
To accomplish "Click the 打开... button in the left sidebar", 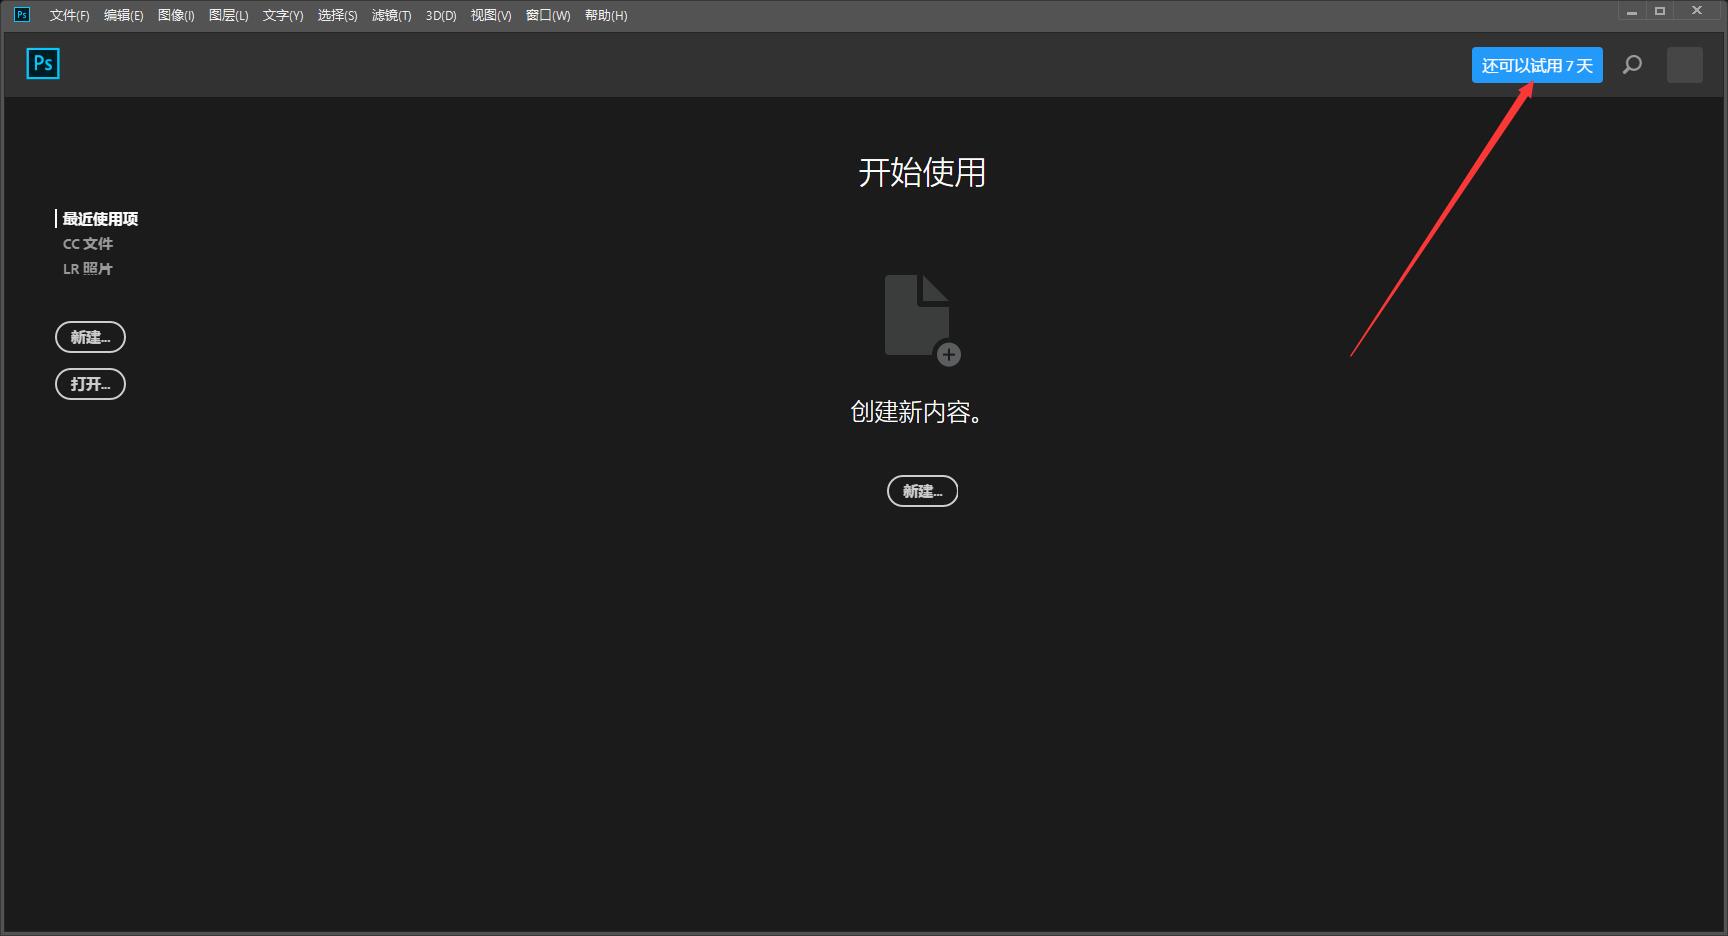I will [x=90, y=384].
